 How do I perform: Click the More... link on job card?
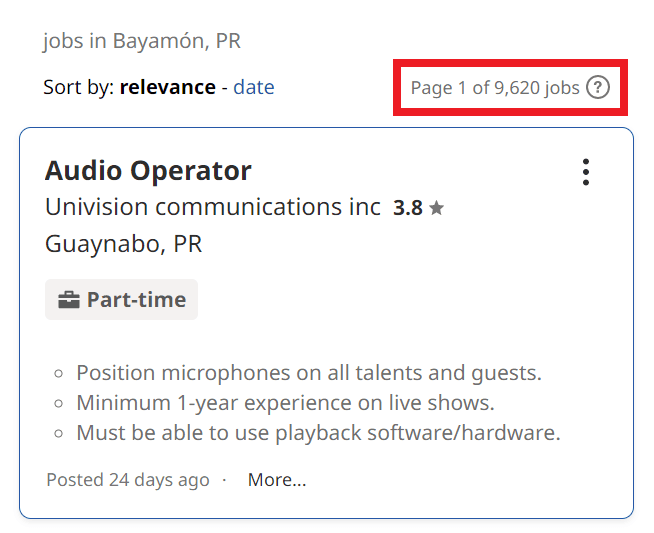point(277,480)
